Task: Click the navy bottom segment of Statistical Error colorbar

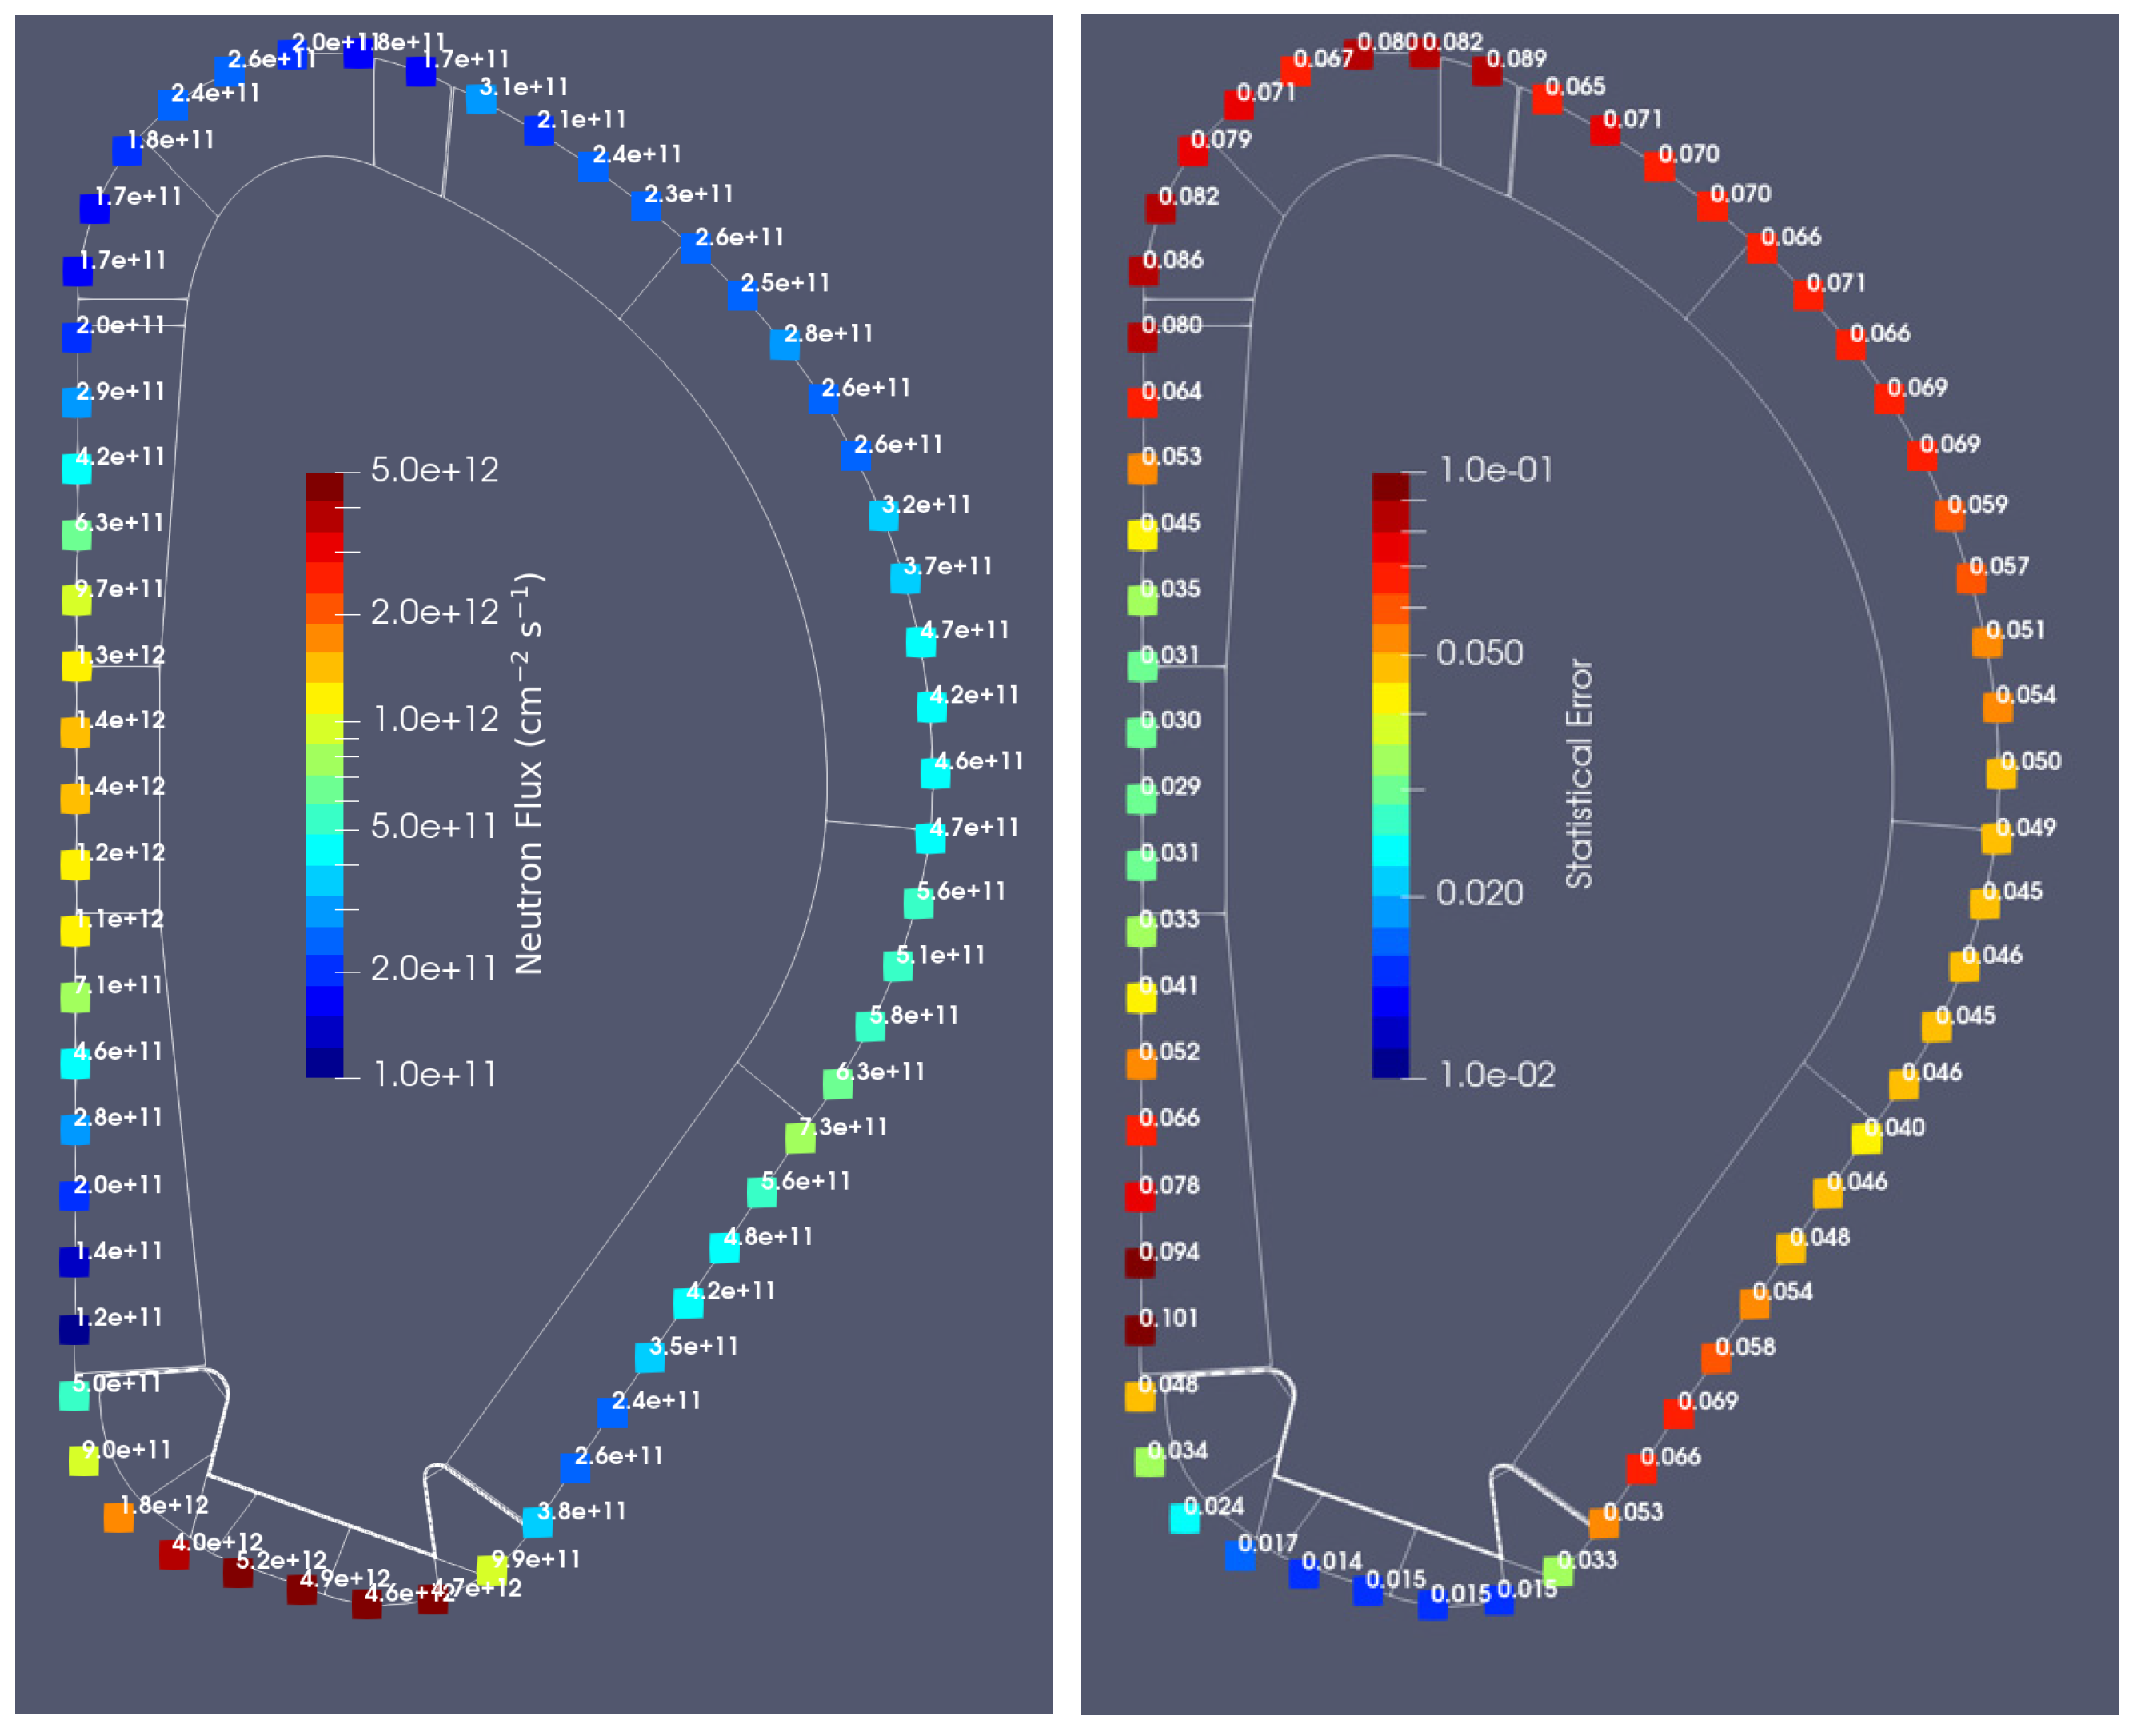Action: [1390, 1062]
